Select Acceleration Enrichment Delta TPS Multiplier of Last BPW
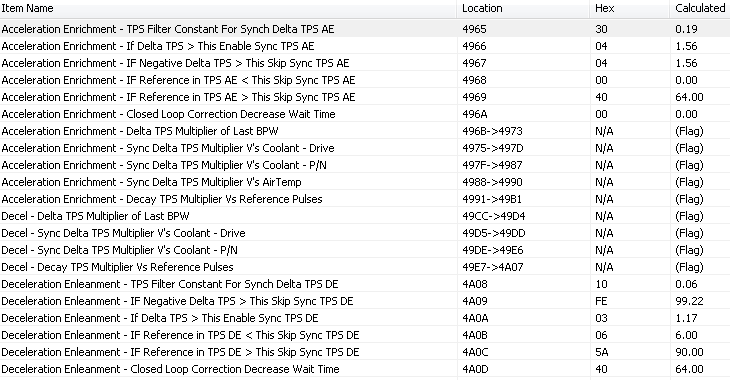The height and width of the screenshot is (380, 730). (365, 131)
